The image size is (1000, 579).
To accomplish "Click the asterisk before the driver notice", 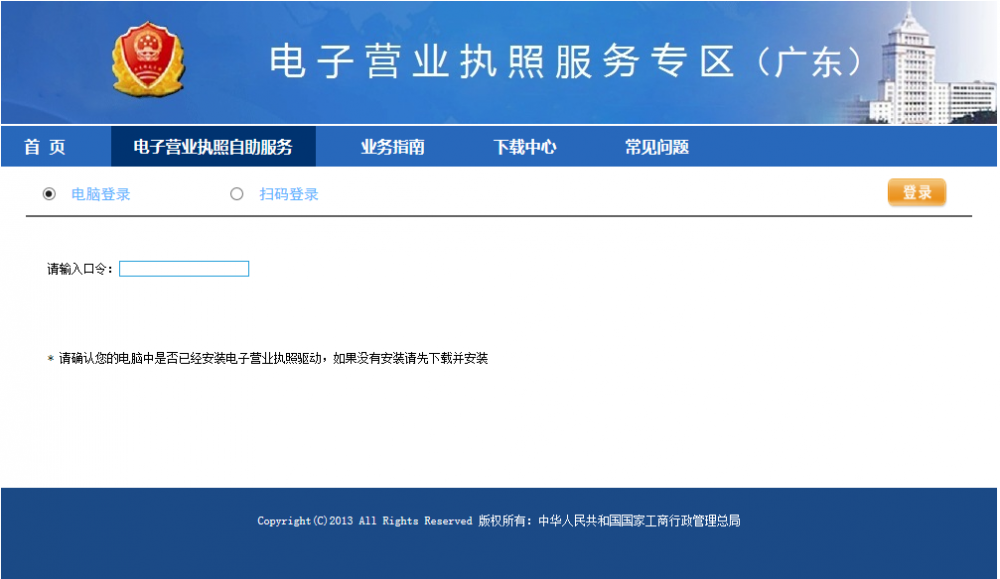I will tap(50, 359).
